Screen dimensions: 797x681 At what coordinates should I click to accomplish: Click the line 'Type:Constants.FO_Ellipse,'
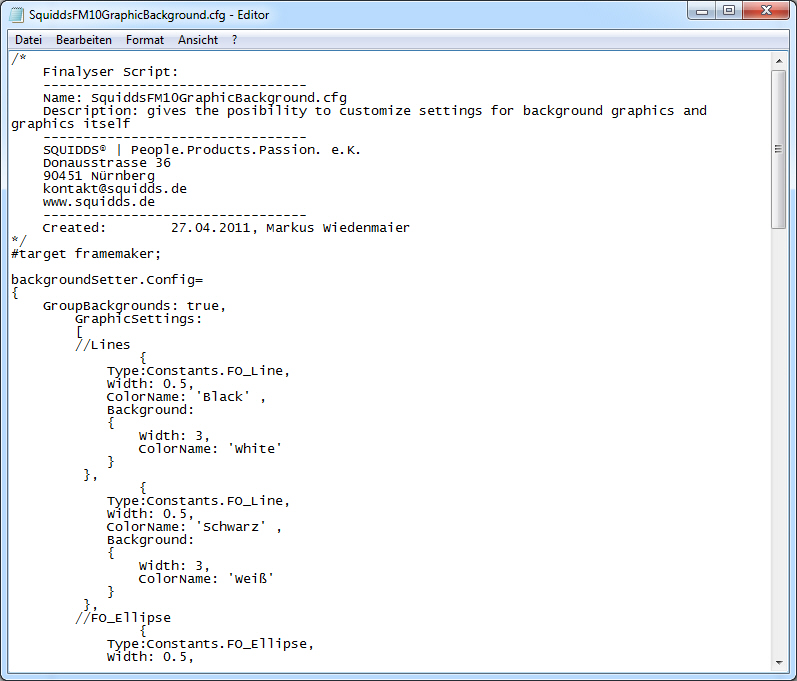pyautogui.click(x=210, y=644)
